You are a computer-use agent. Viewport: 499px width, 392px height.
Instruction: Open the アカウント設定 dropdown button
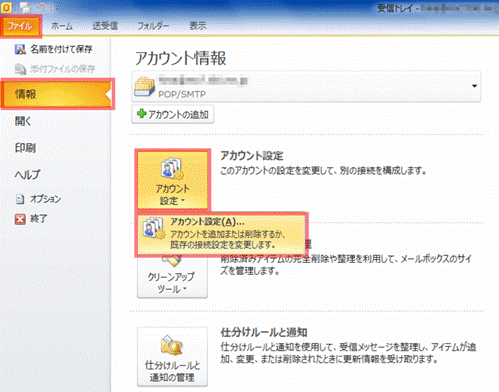(x=173, y=180)
